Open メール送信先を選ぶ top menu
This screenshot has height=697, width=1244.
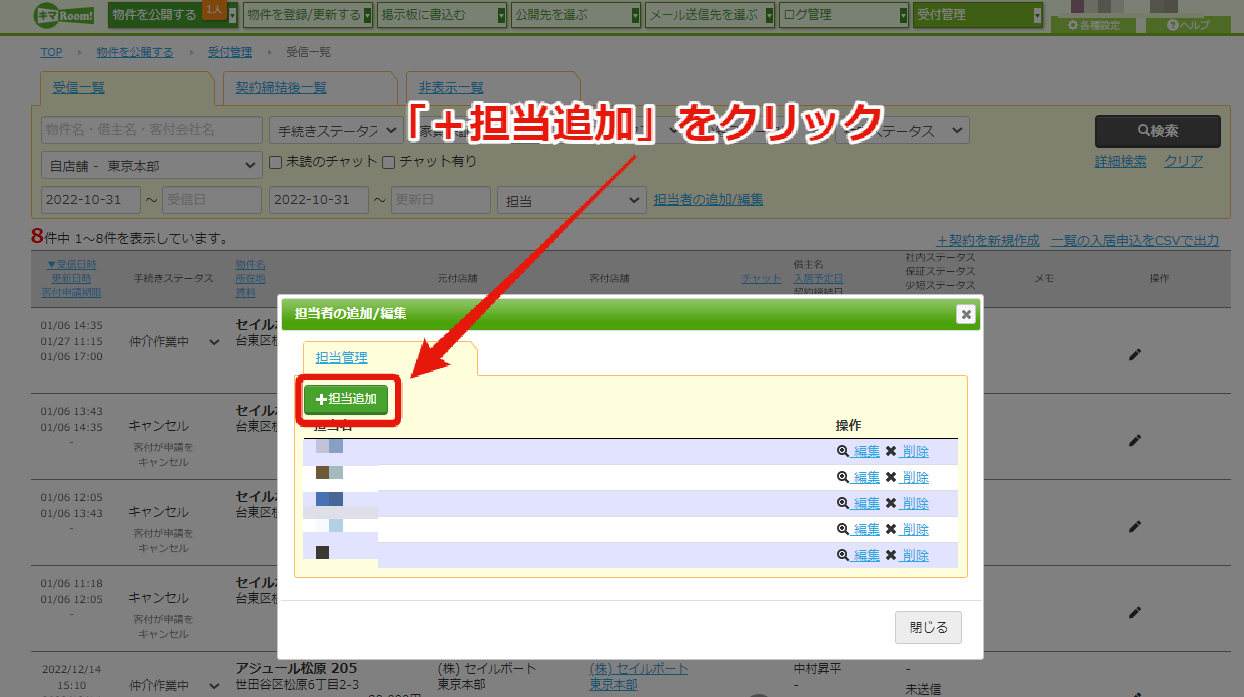tap(710, 15)
